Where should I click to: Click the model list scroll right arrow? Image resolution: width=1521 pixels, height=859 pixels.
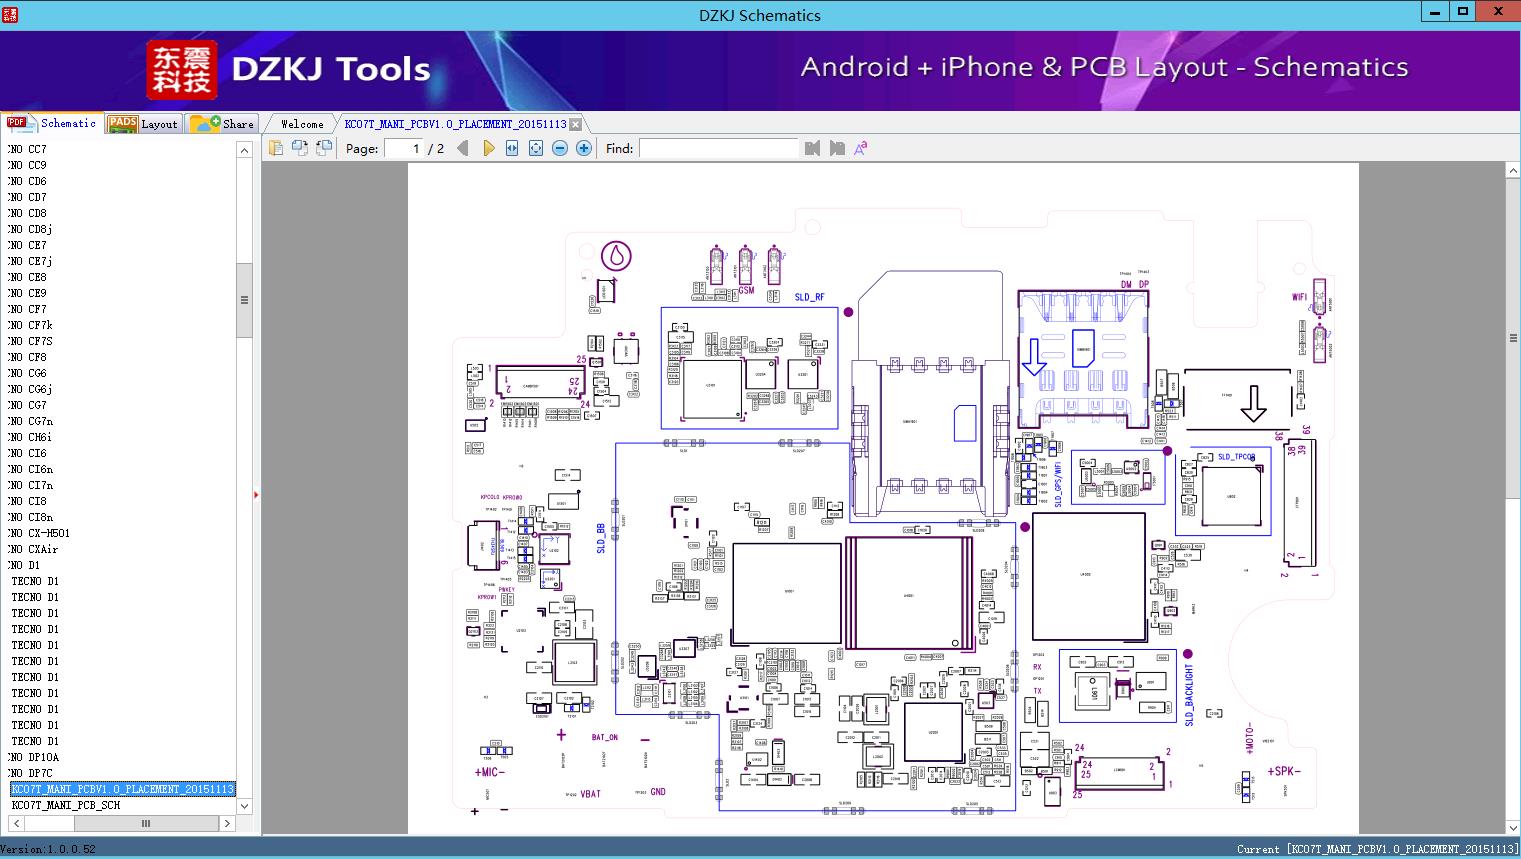[x=227, y=823]
